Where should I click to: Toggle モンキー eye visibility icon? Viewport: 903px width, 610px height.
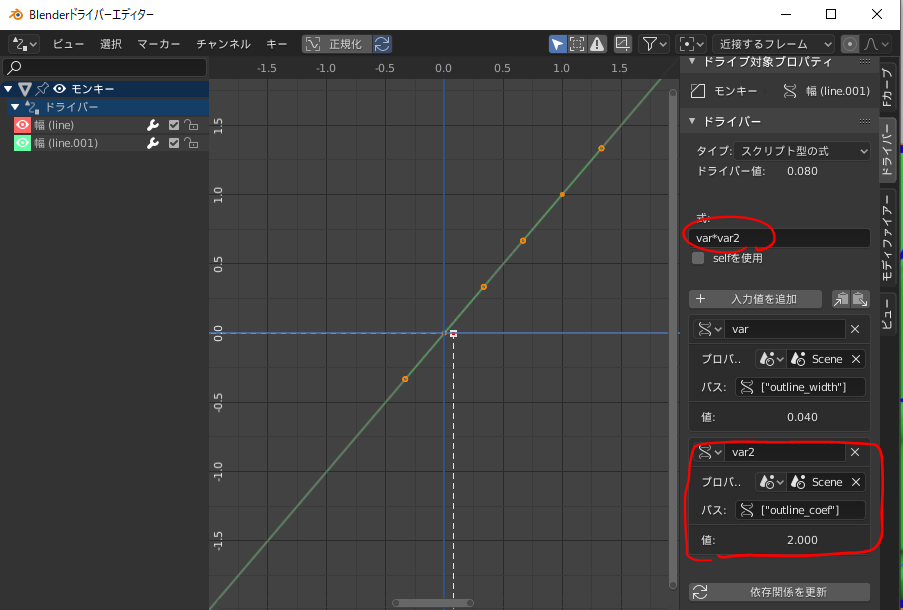click(x=59, y=89)
